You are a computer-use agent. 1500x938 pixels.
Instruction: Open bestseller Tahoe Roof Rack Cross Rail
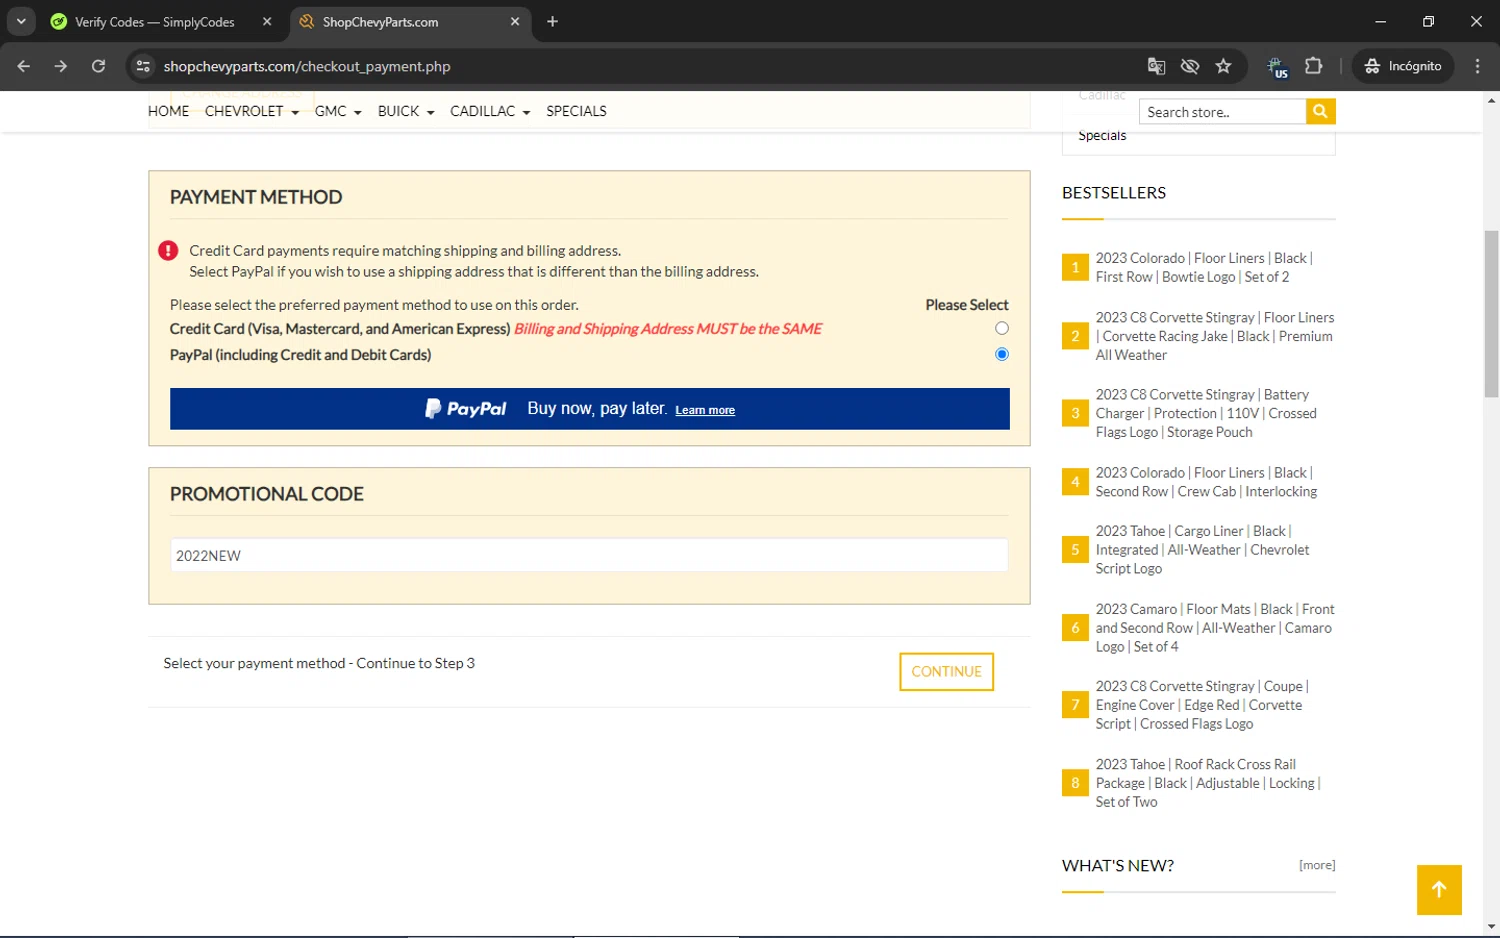tap(1208, 783)
